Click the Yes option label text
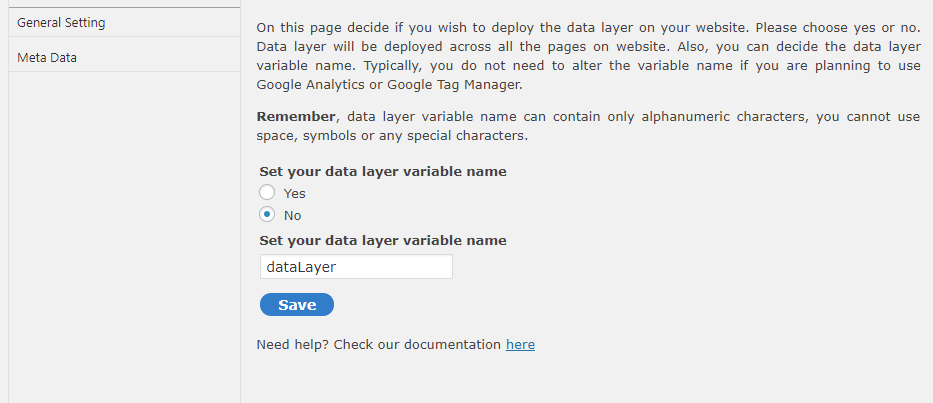Viewport: 933px width, 403px height. 295,193
